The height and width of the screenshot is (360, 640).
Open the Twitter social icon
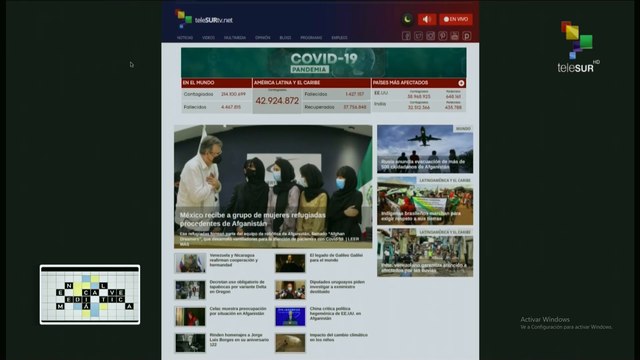tap(418, 36)
